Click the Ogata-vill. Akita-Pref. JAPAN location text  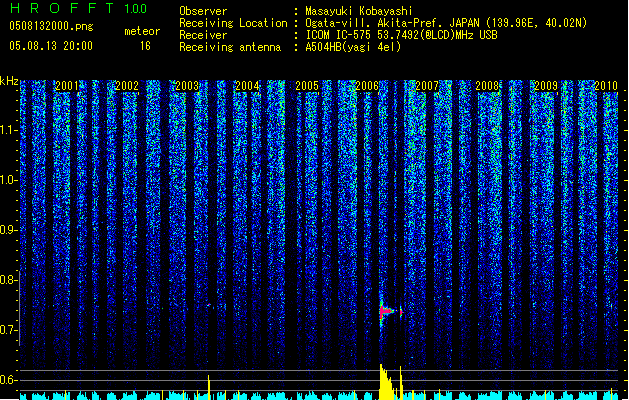click(446, 23)
